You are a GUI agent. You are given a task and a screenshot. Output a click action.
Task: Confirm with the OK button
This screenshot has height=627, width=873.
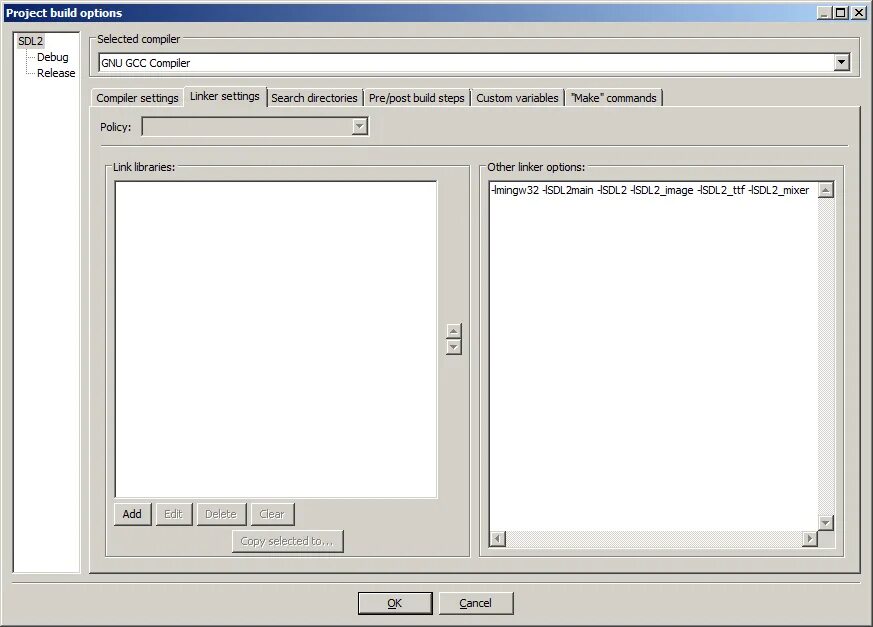(395, 603)
